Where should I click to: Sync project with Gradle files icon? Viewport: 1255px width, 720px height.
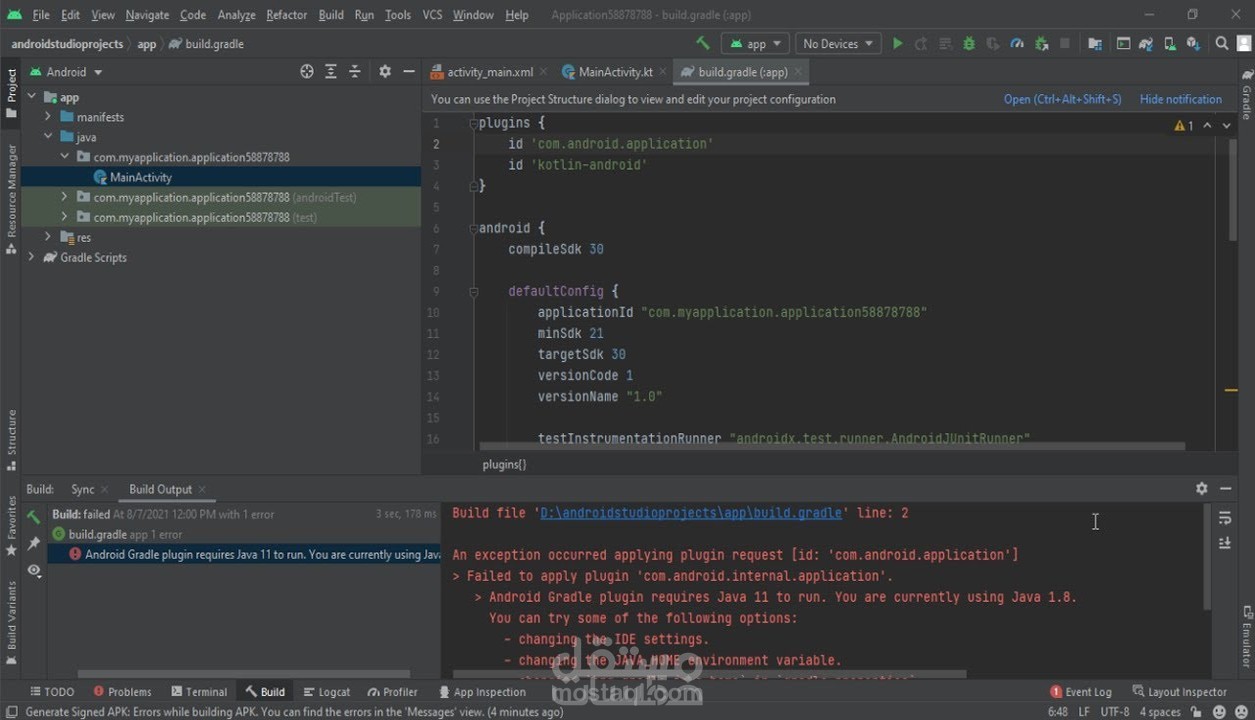click(1146, 44)
